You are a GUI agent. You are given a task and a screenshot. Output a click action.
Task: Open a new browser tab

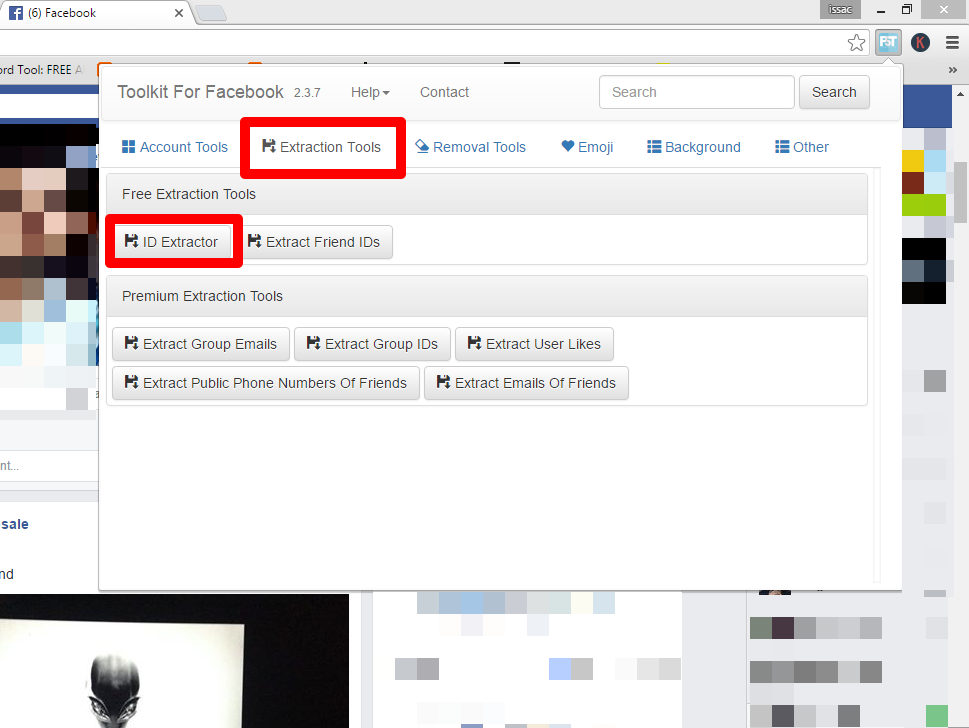tap(211, 13)
